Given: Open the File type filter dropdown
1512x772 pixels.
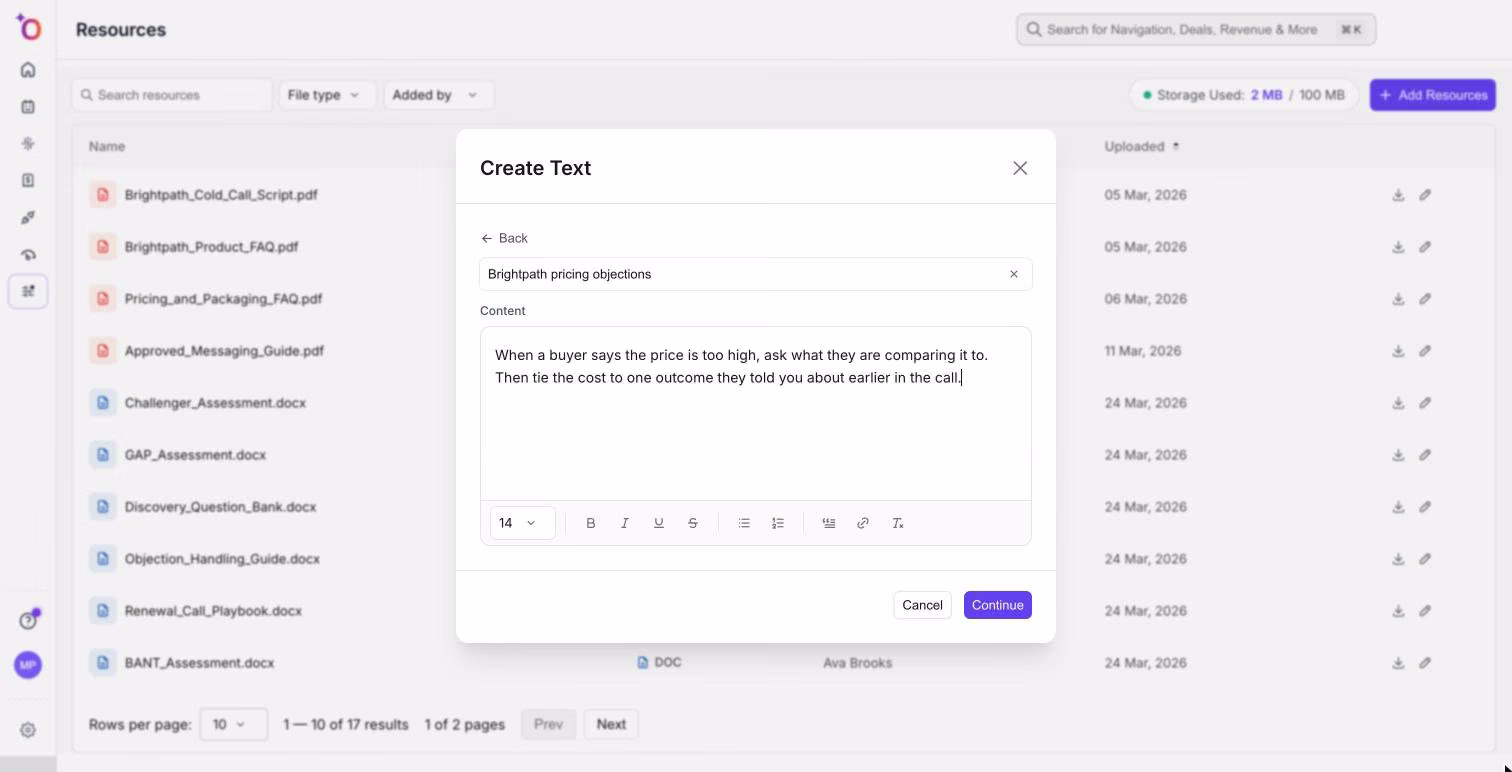Looking at the screenshot, I should (x=327, y=95).
